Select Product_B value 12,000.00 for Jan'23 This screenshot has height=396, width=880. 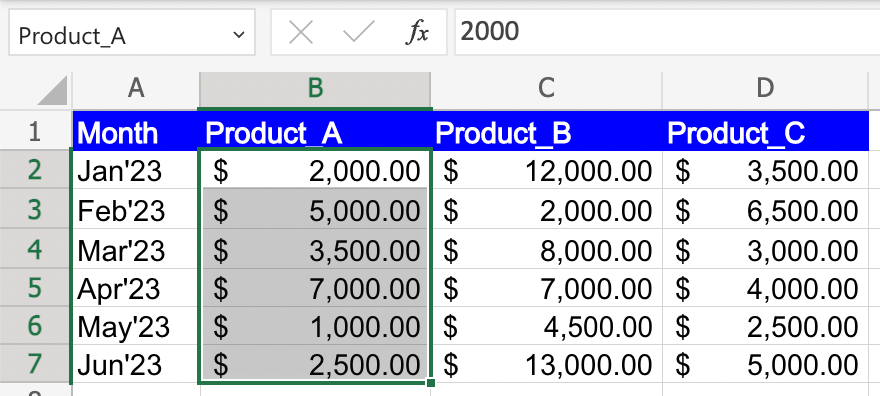tap(546, 169)
